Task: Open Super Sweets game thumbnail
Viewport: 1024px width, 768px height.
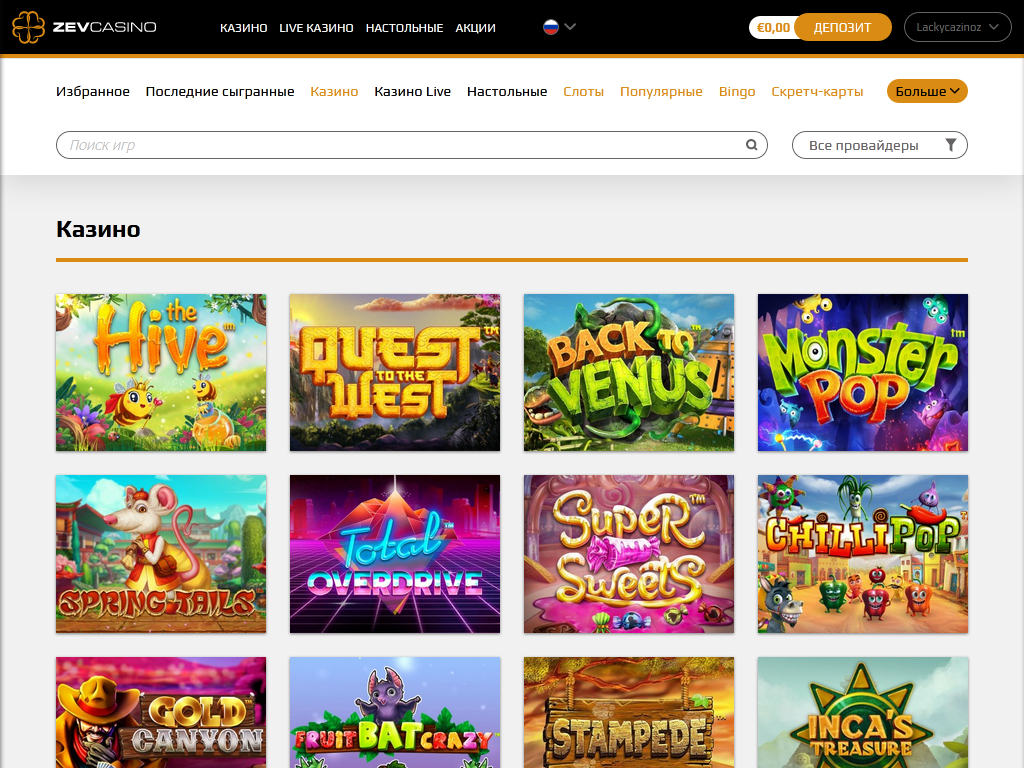Action: coord(629,554)
